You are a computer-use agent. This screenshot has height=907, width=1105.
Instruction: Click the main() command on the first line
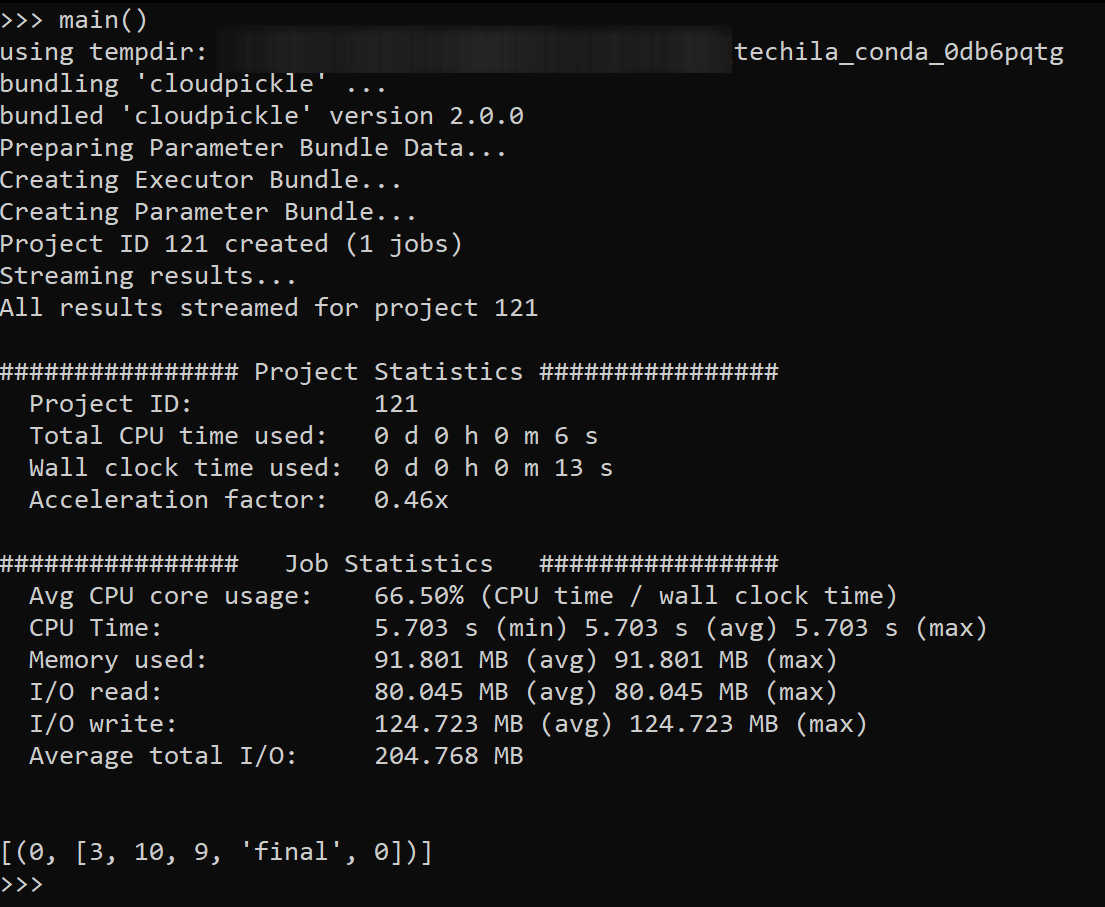coord(104,19)
